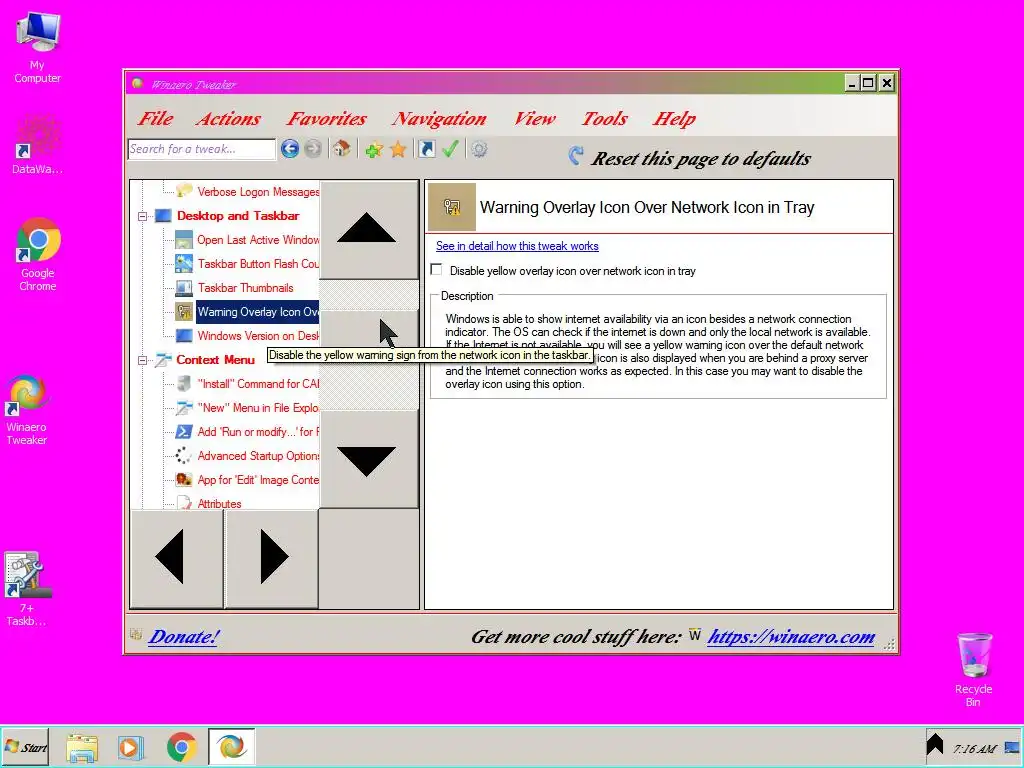Click the Start button
This screenshot has width=1024, height=768.
pos(25,747)
